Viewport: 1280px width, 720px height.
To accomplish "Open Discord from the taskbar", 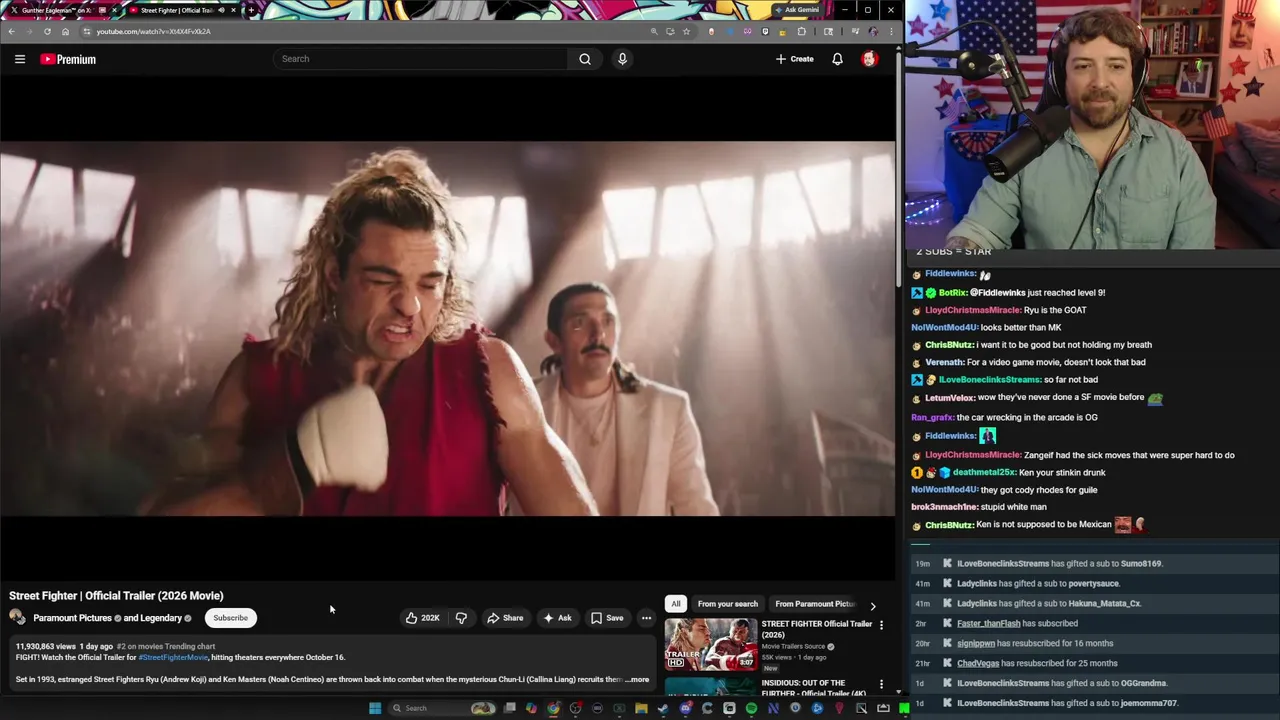I will (x=685, y=708).
